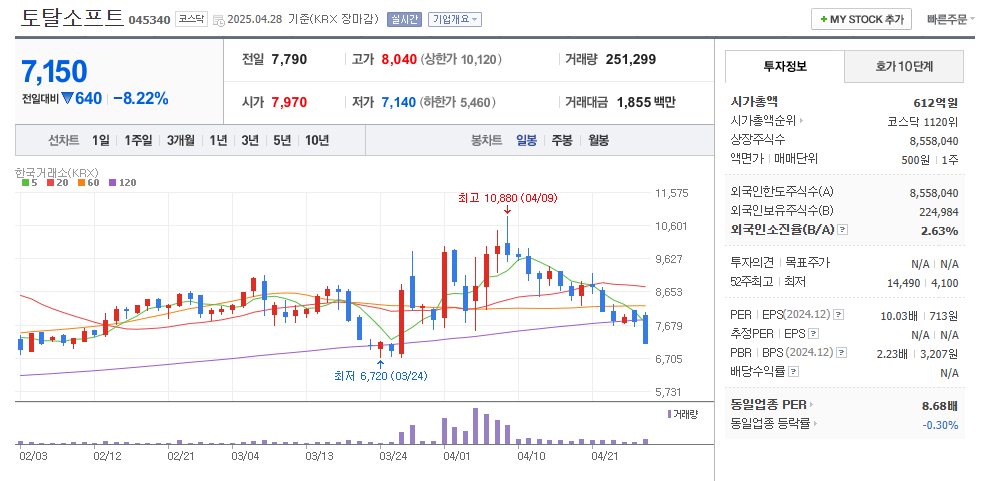Click the 동일업종 PER value 8.68배

point(940,405)
